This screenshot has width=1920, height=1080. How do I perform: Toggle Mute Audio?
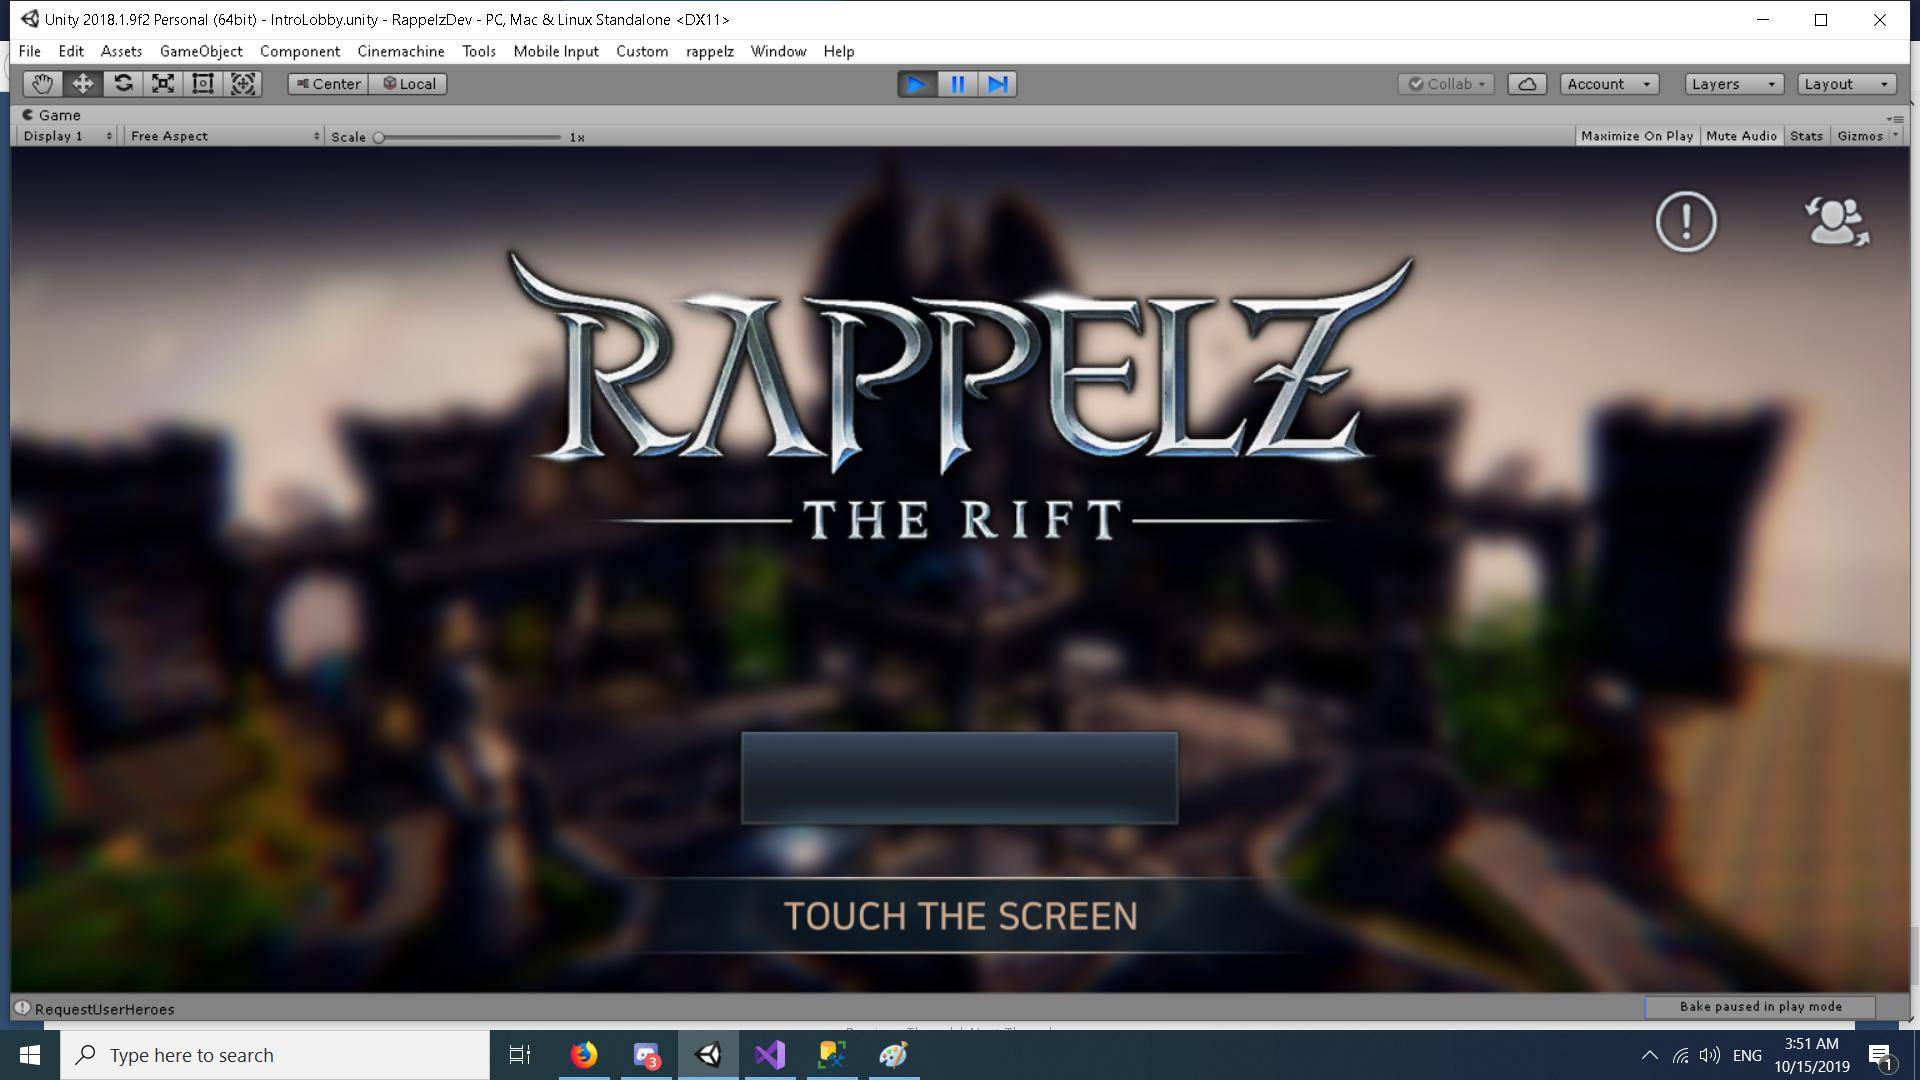point(1741,136)
